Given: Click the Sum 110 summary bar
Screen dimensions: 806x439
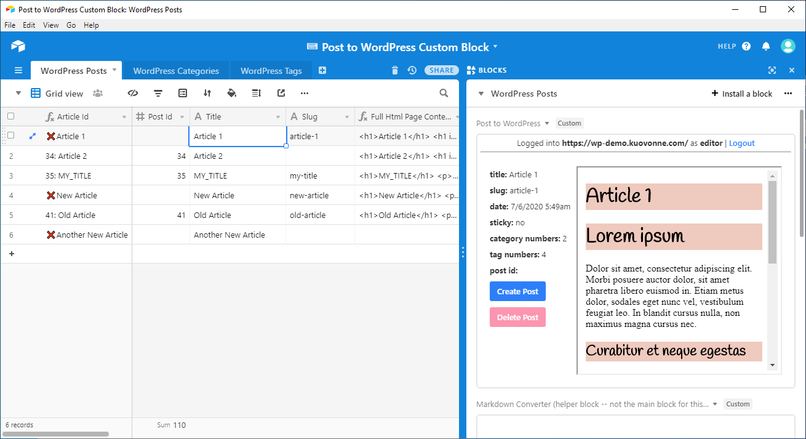Looking at the screenshot, I should (171, 425).
